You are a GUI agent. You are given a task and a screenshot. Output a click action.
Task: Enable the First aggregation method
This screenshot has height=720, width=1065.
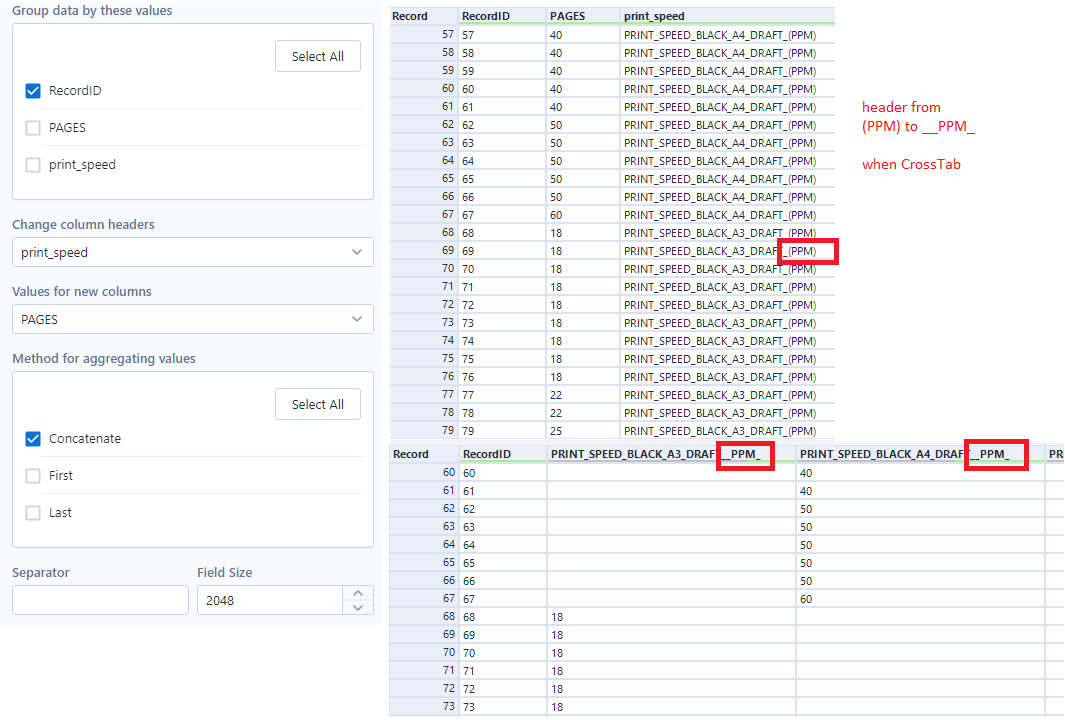pyautogui.click(x=33, y=475)
